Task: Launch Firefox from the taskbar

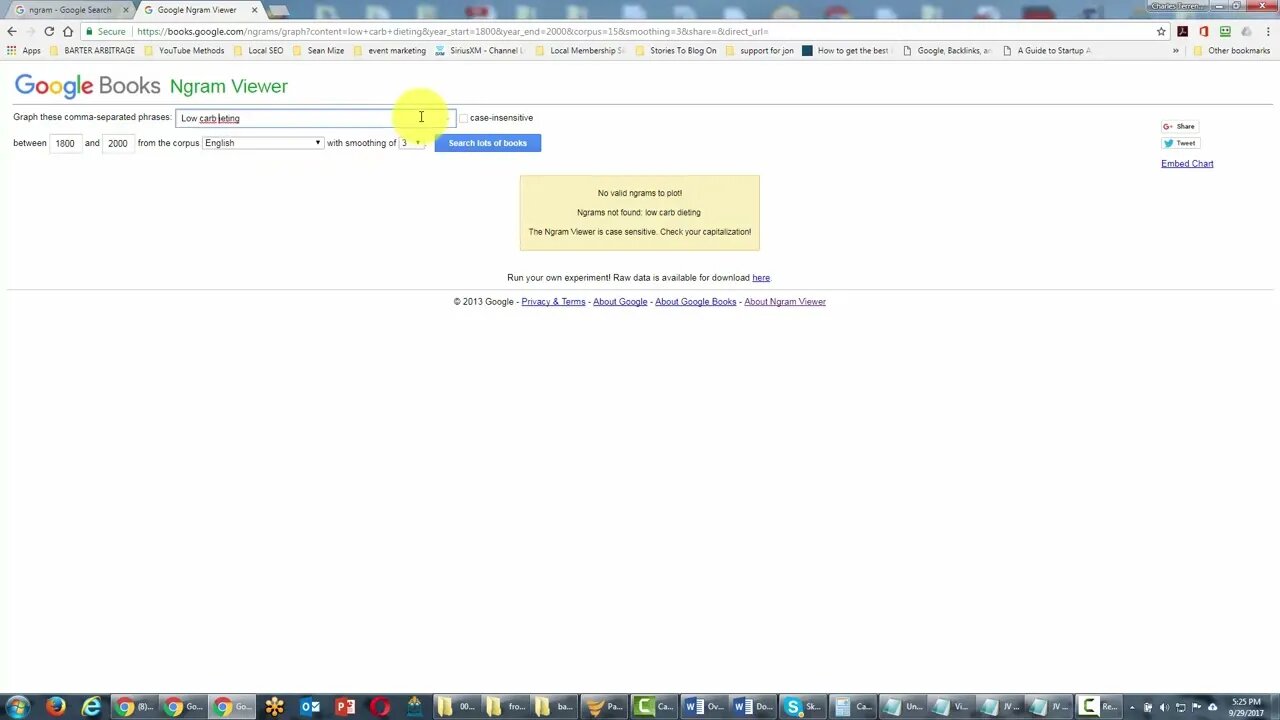Action: point(55,707)
